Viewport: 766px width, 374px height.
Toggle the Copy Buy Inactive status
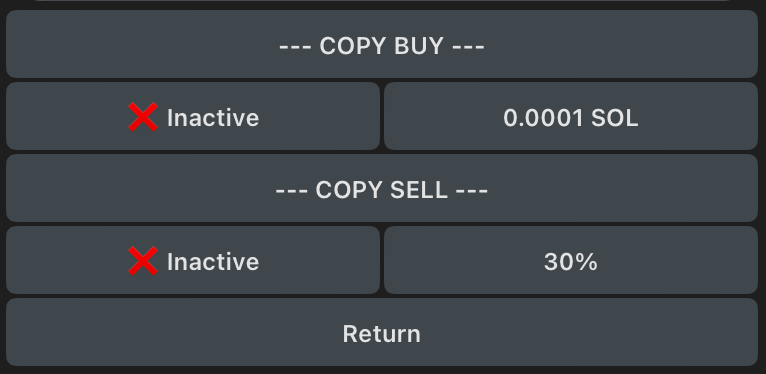(x=193, y=116)
